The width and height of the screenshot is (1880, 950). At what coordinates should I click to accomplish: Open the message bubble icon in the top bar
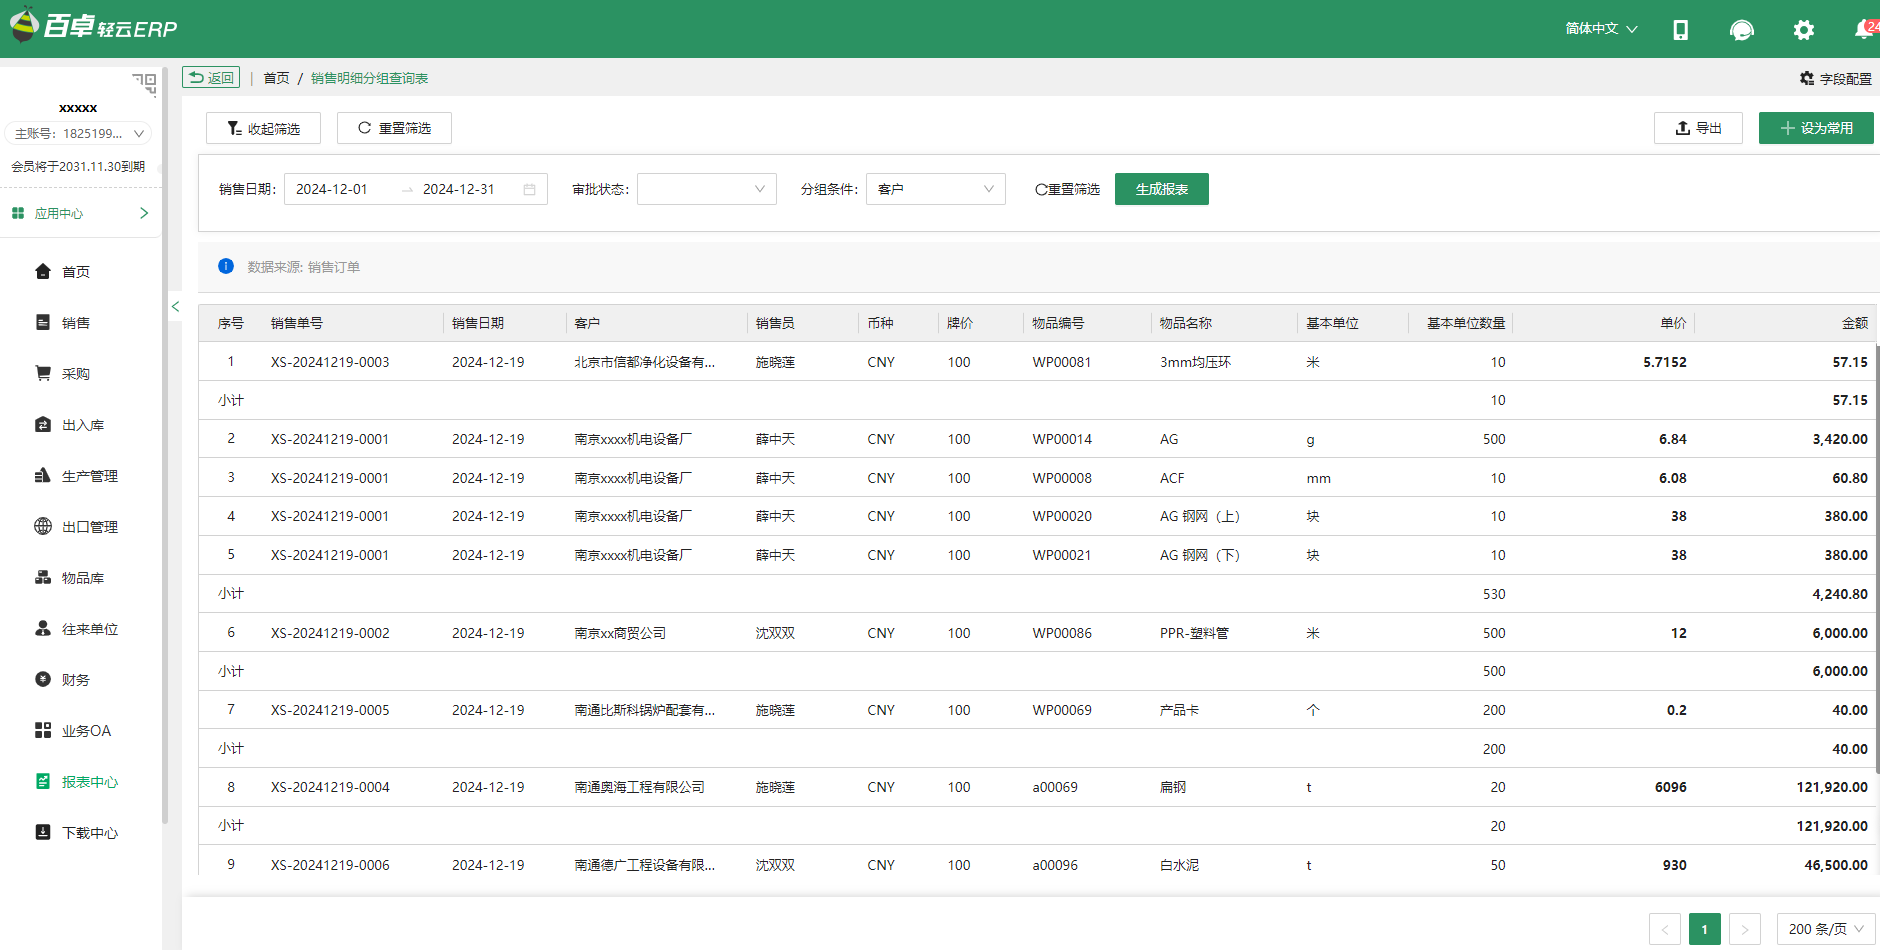[x=1742, y=29]
